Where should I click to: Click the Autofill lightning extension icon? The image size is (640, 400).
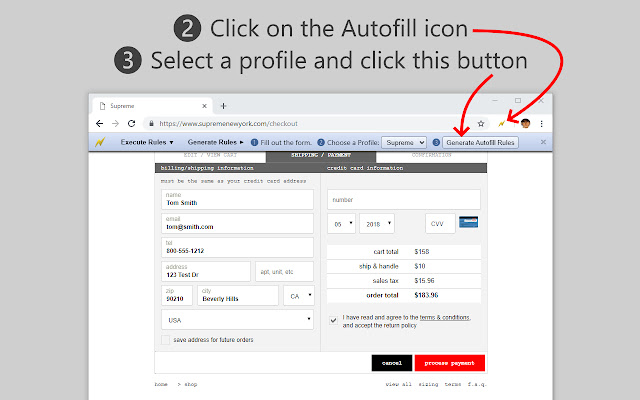501,124
